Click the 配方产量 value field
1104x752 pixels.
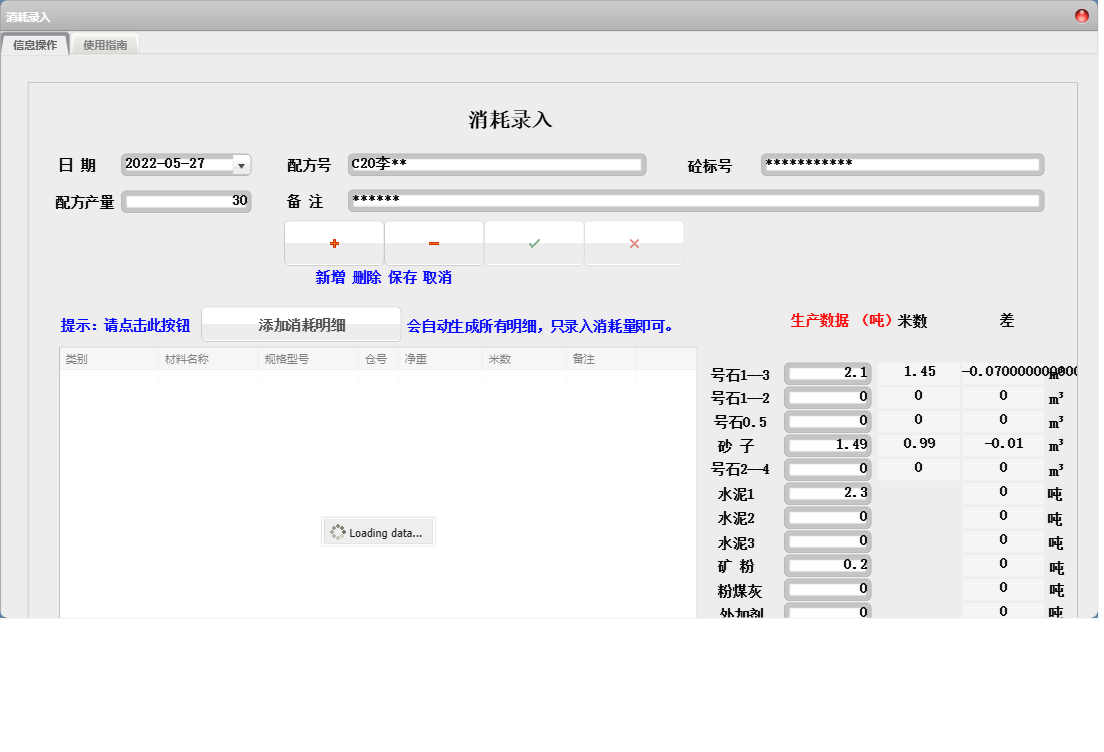tap(186, 201)
